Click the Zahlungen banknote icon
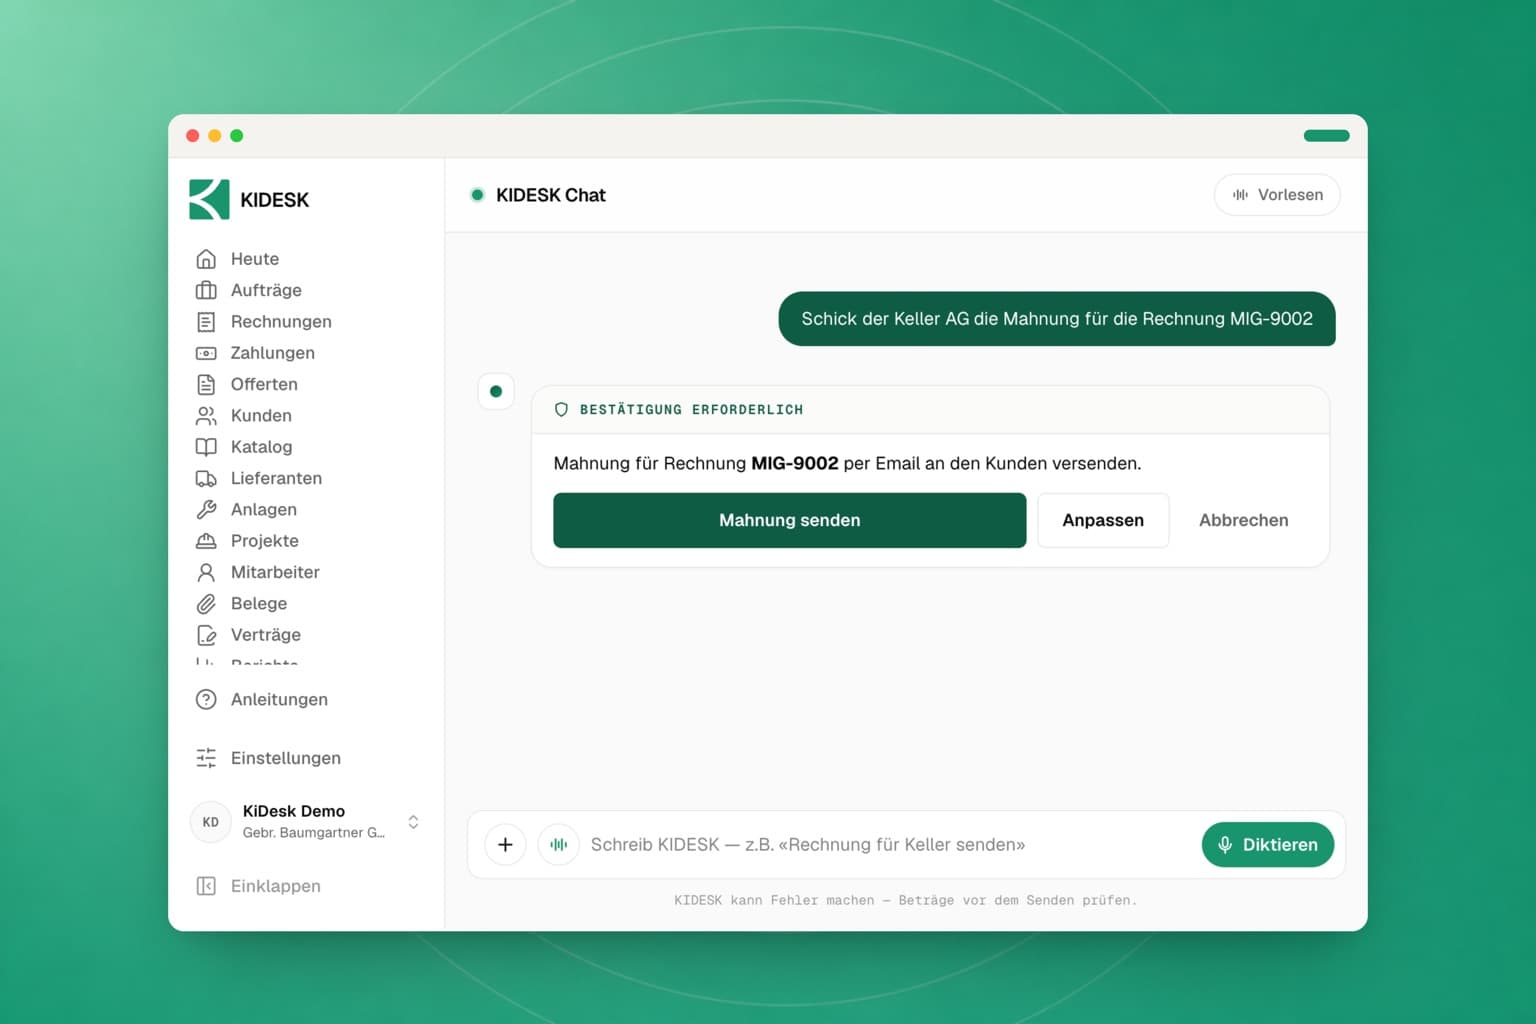 click(x=206, y=353)
